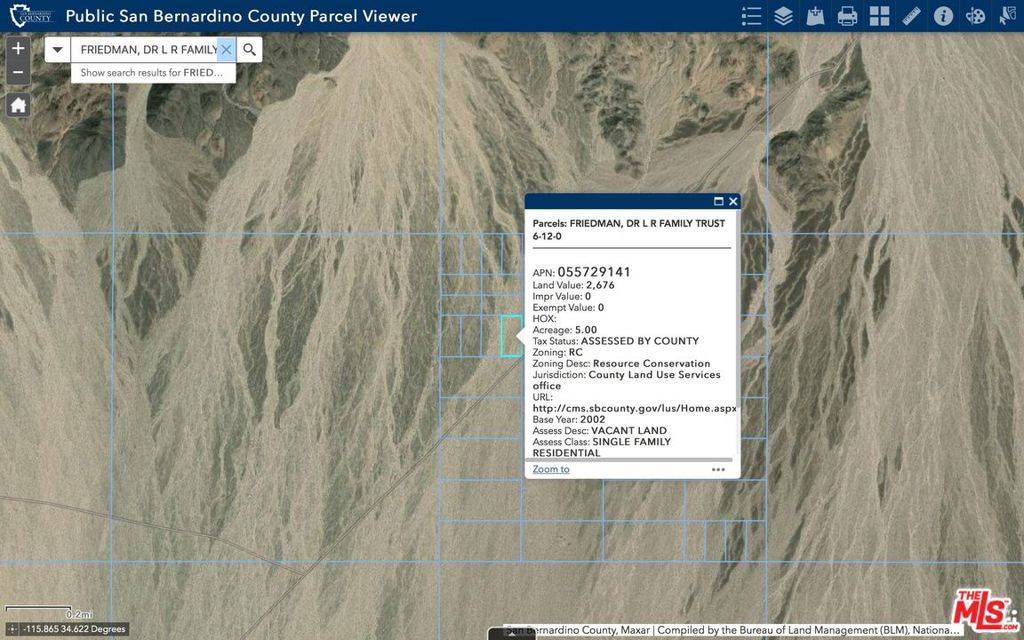Open the basemap gallery grid icon

point(879,16)
